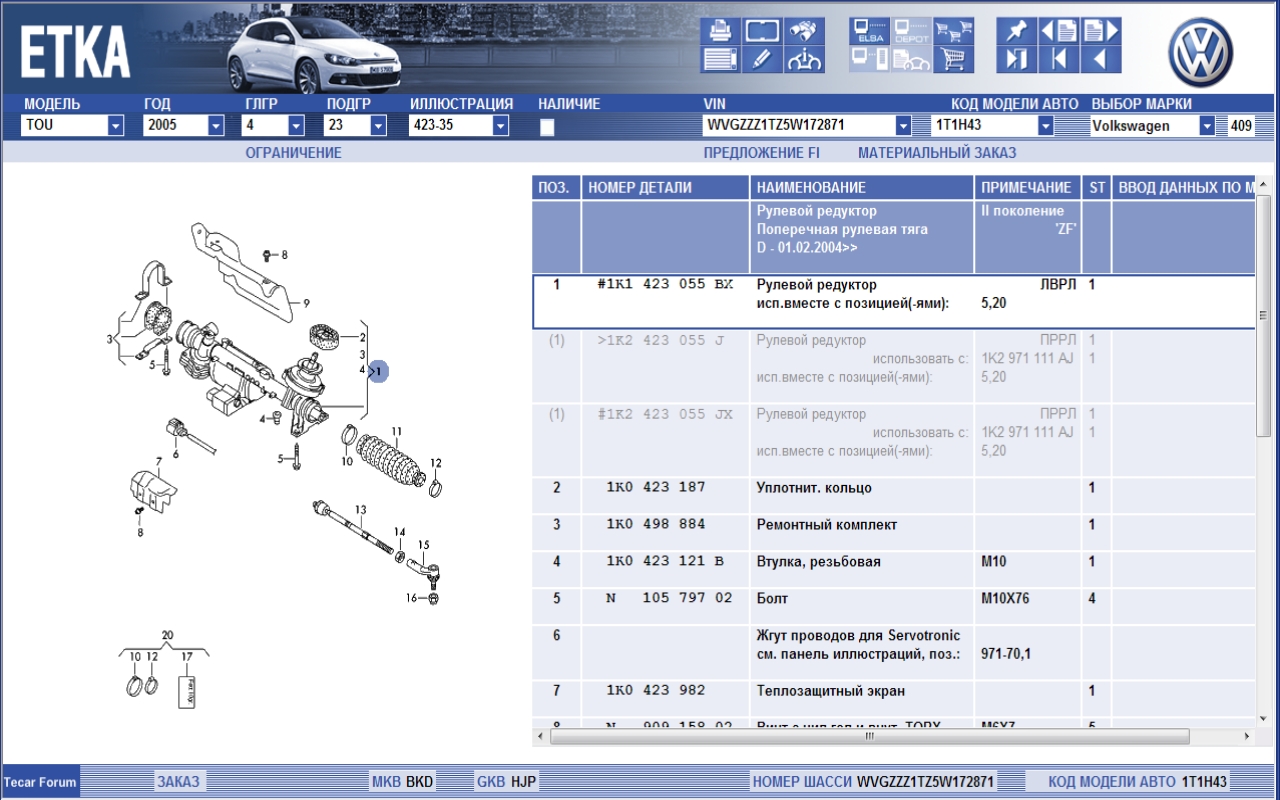Select row Втулка, резьбовая 1K0 423 121 B
1280x800 pixels.
pos(894,570)
